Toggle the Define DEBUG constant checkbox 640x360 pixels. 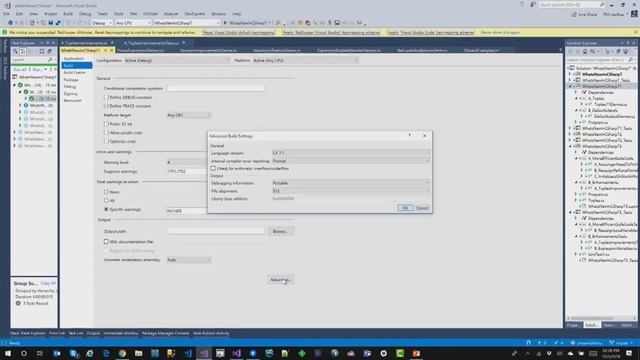106,97
